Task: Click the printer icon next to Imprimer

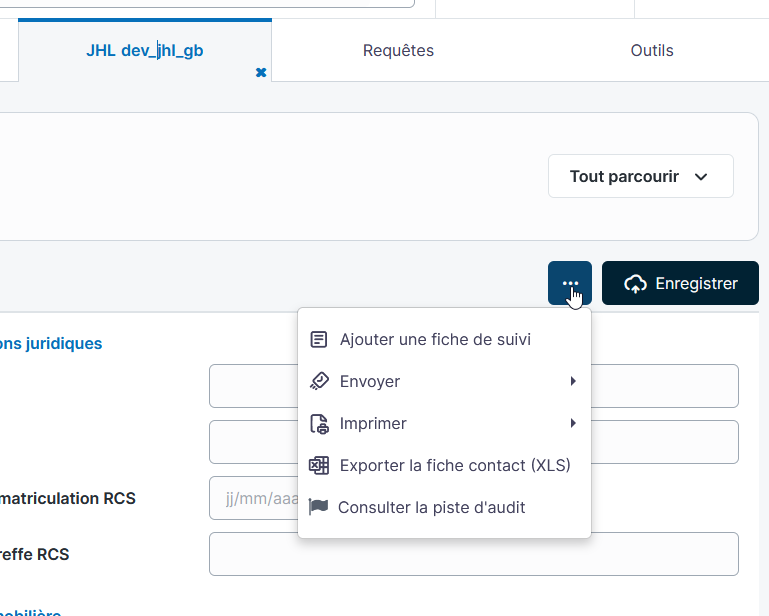Action: click(319, 424)
